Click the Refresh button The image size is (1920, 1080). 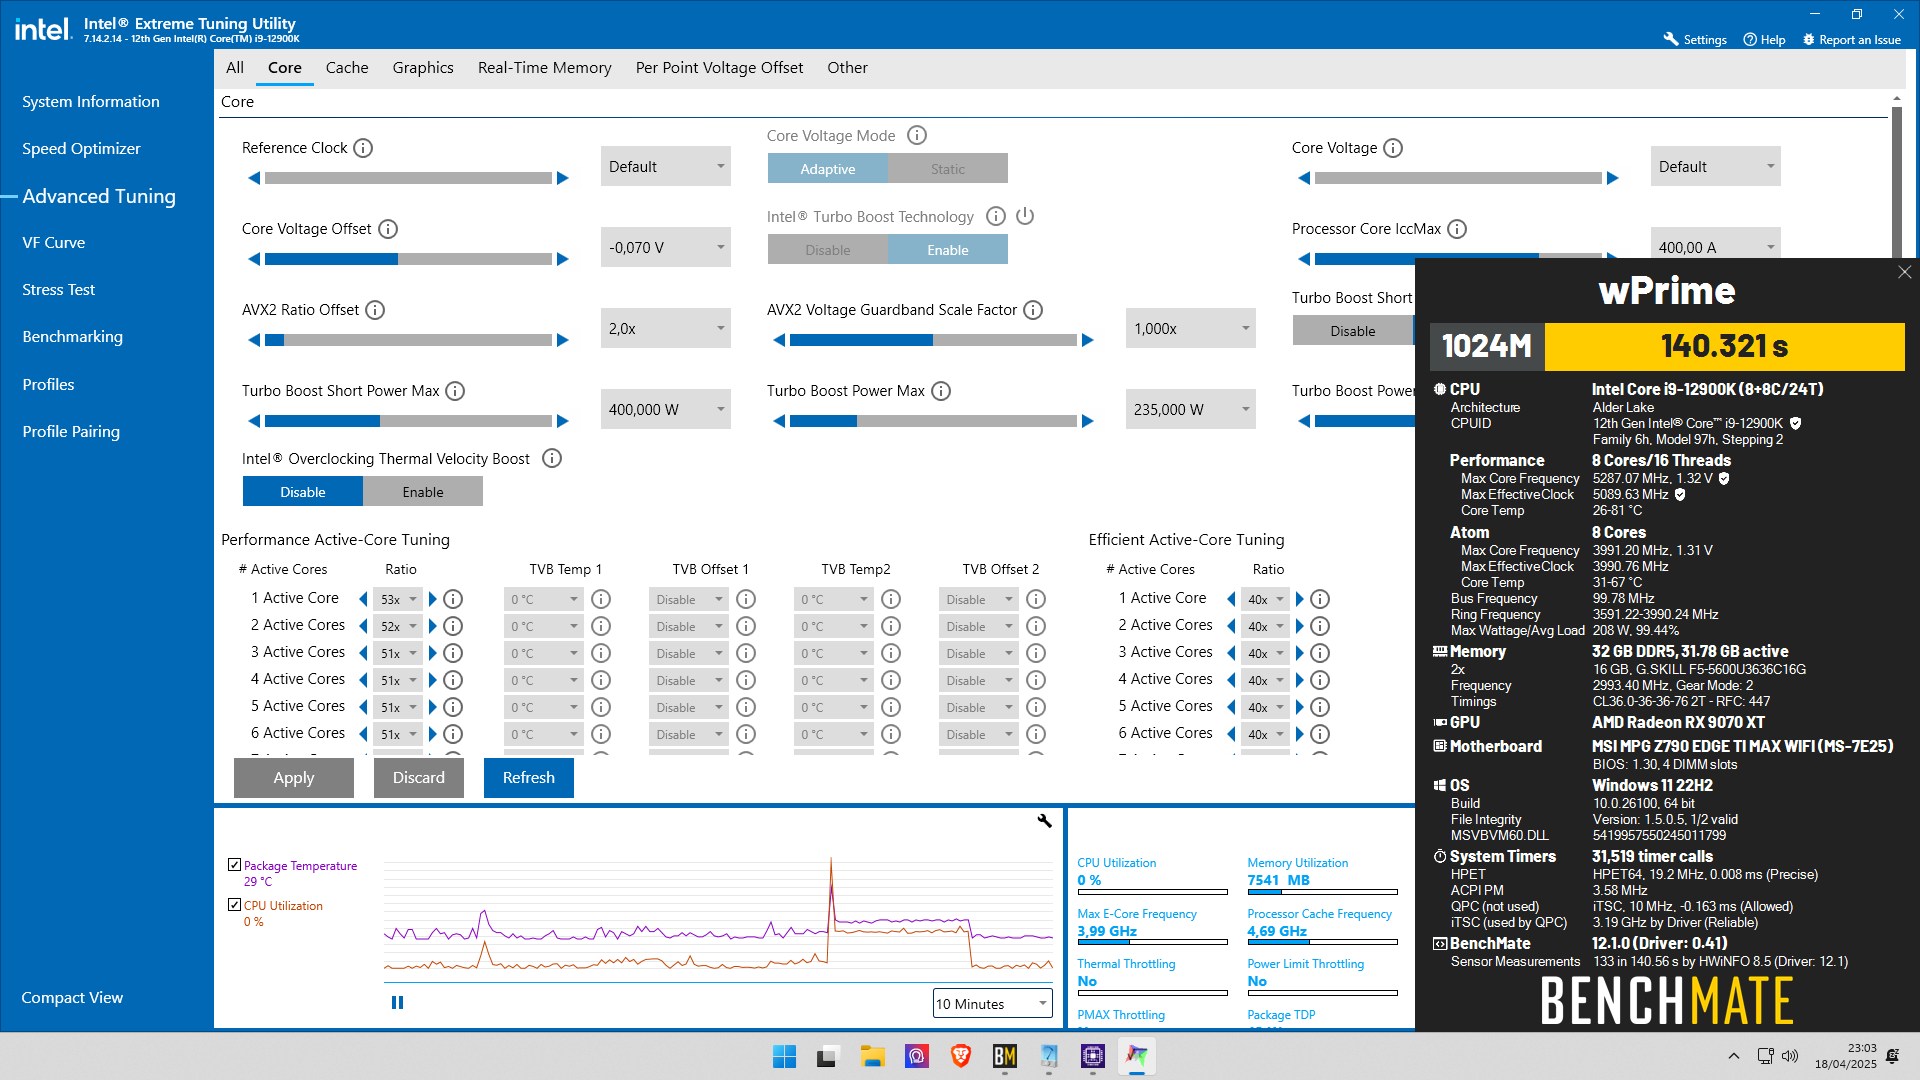[x=529, y=777]
